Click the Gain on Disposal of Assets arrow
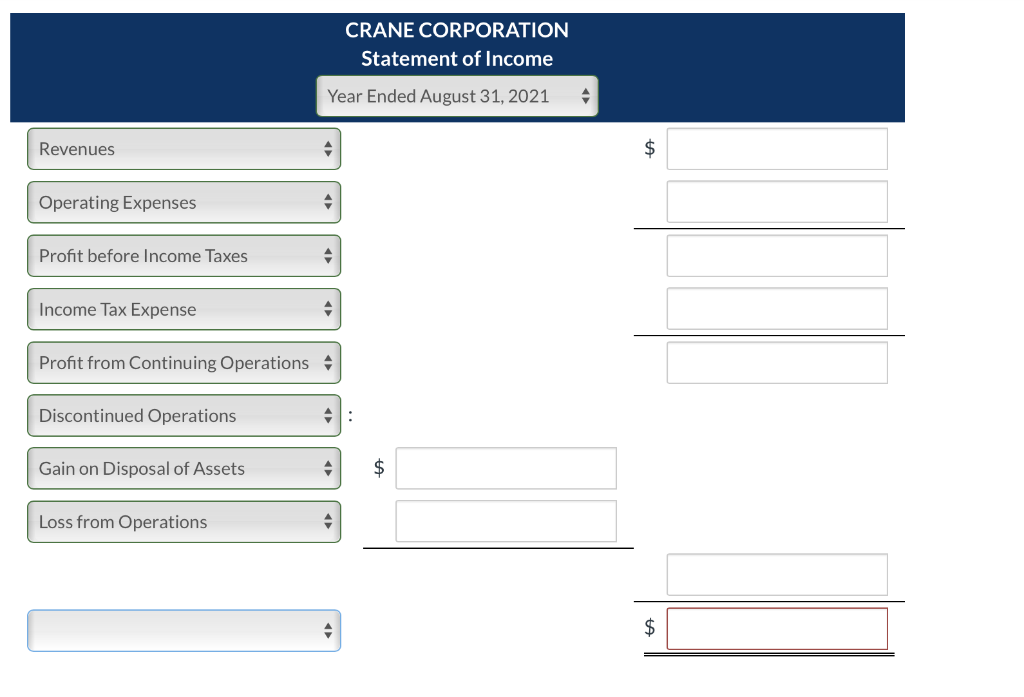The height and width of the screenshot is (697, 1024). coord(328,468)
